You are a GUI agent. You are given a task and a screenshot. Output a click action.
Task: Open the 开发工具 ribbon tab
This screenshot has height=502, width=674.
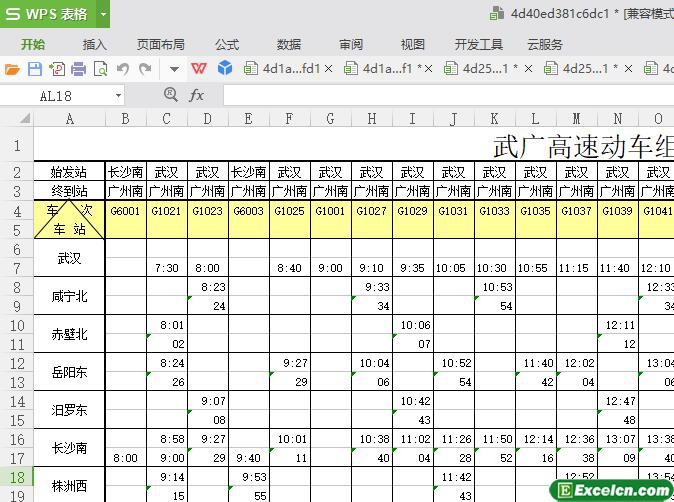[478, 44]
